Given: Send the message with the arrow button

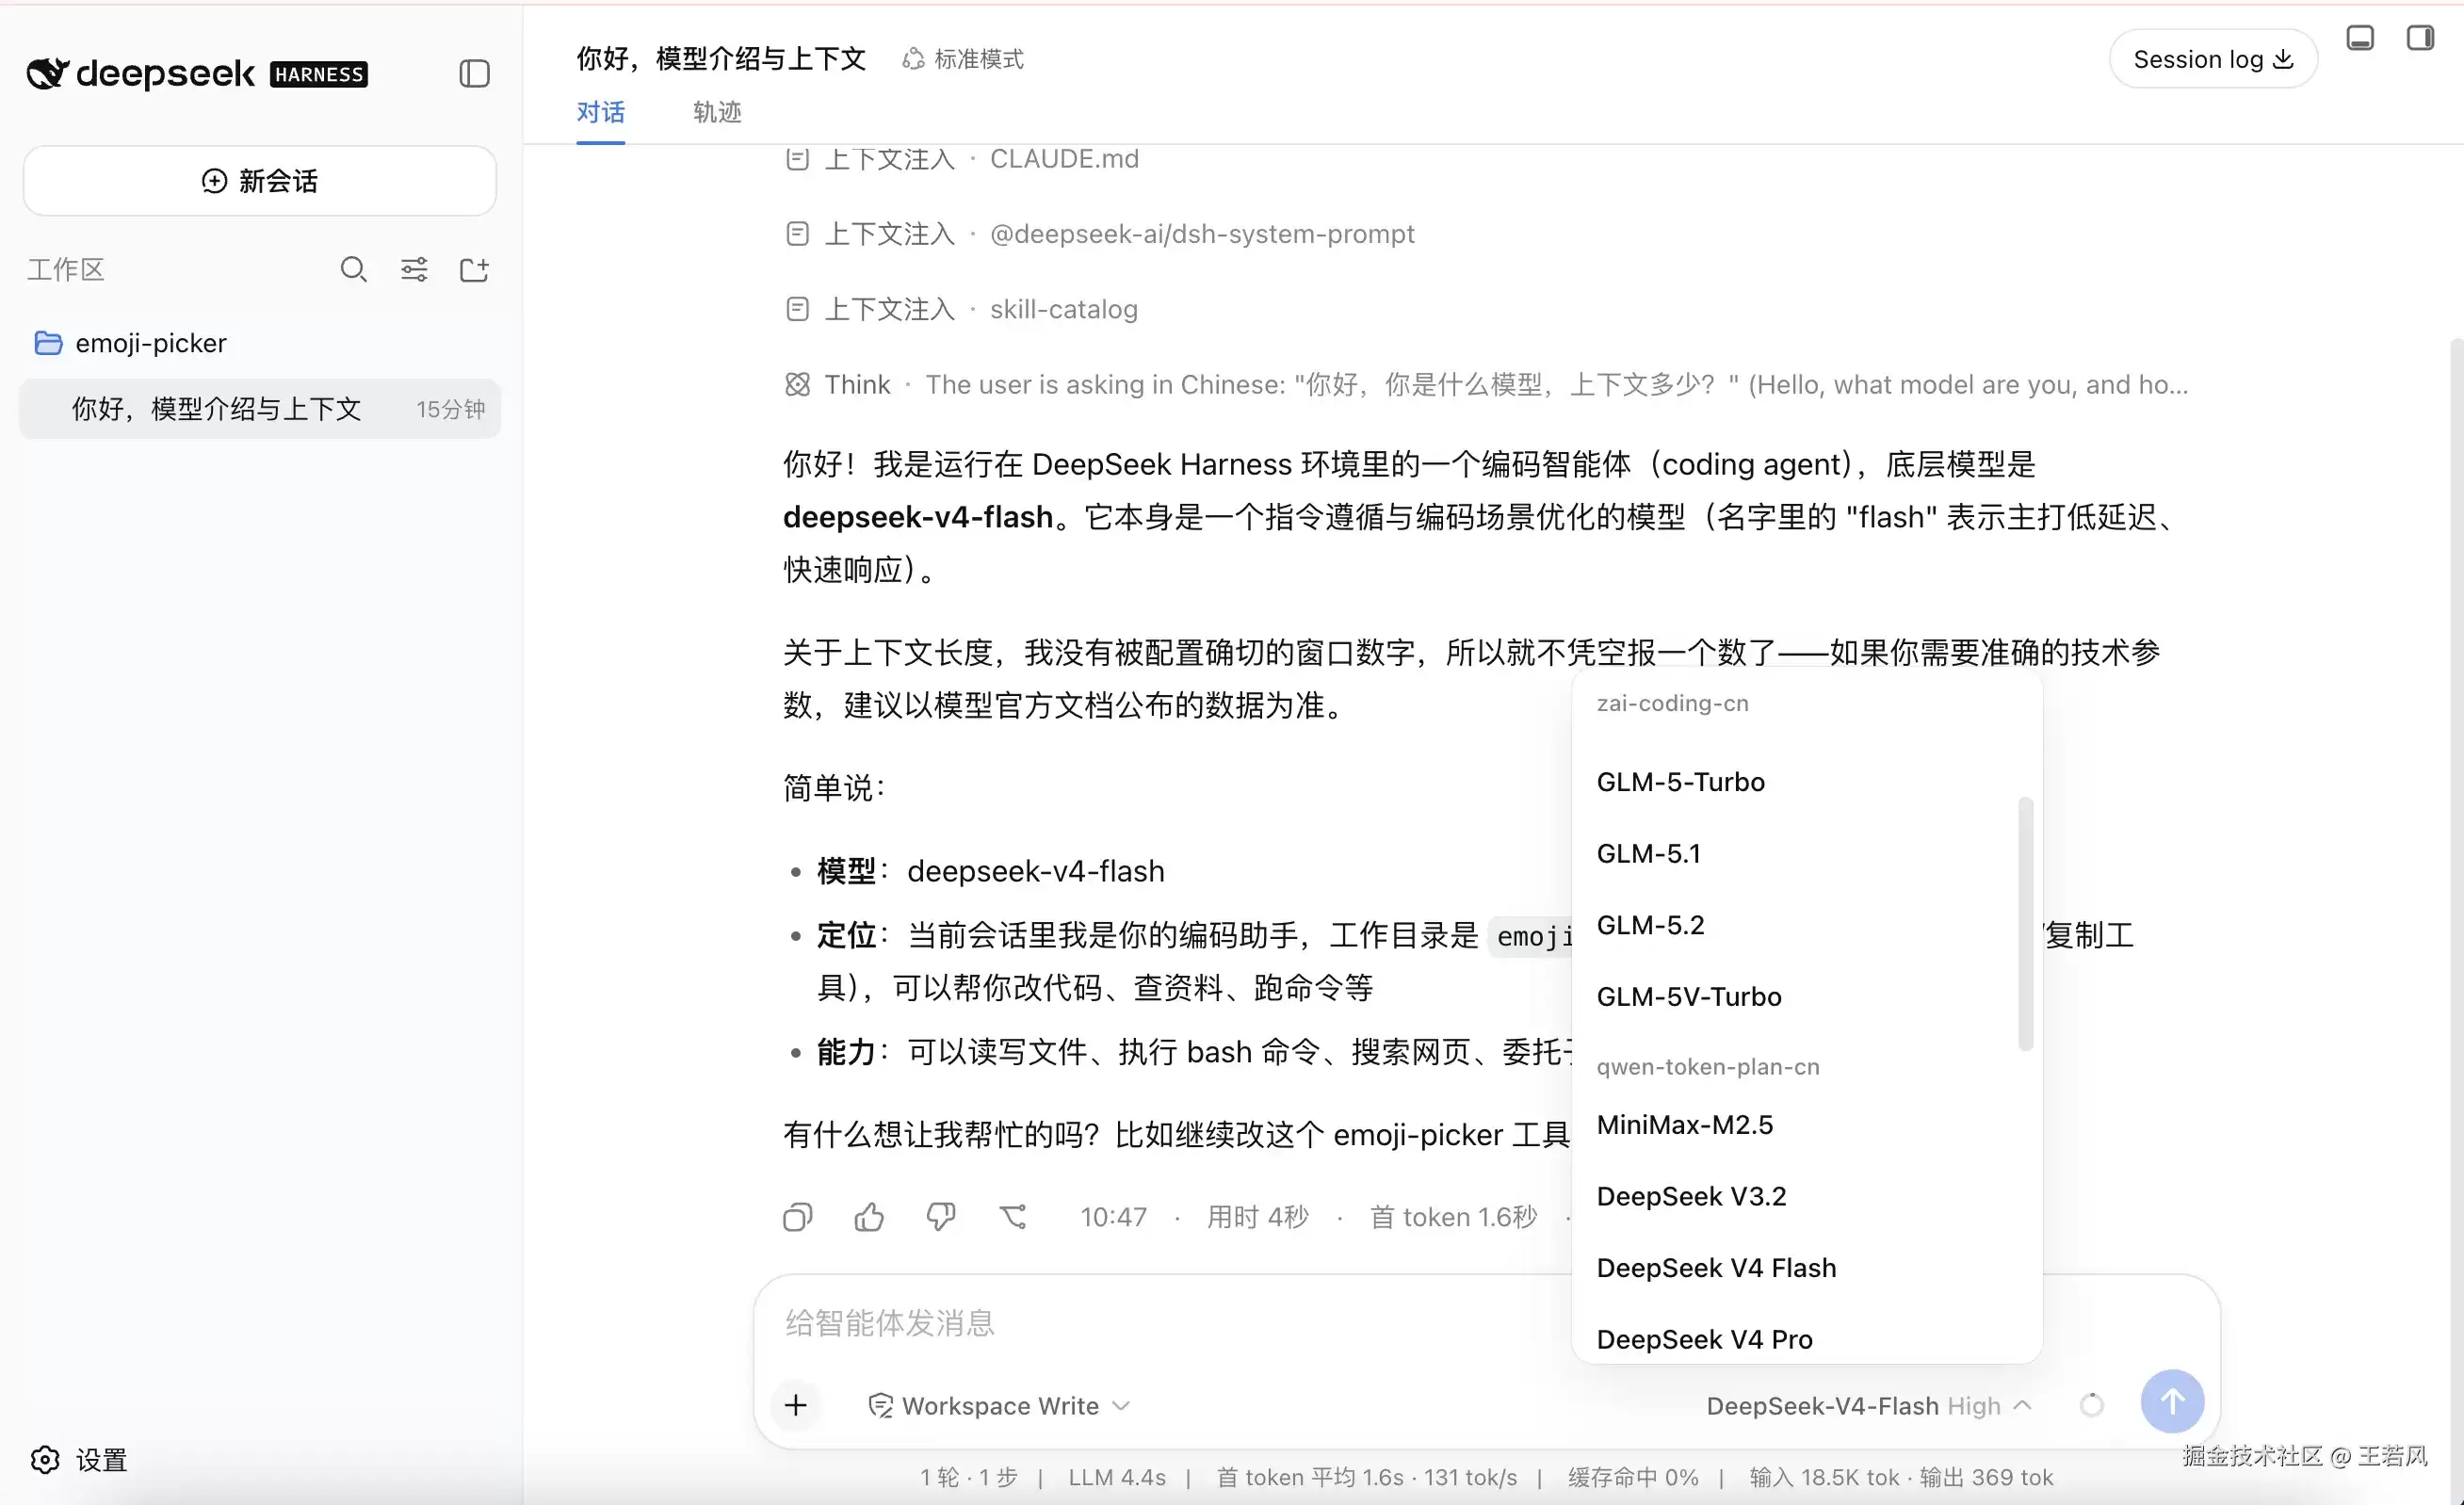Looking at the screenshot, I should pyautogui.click(x=2172, y=1401).
